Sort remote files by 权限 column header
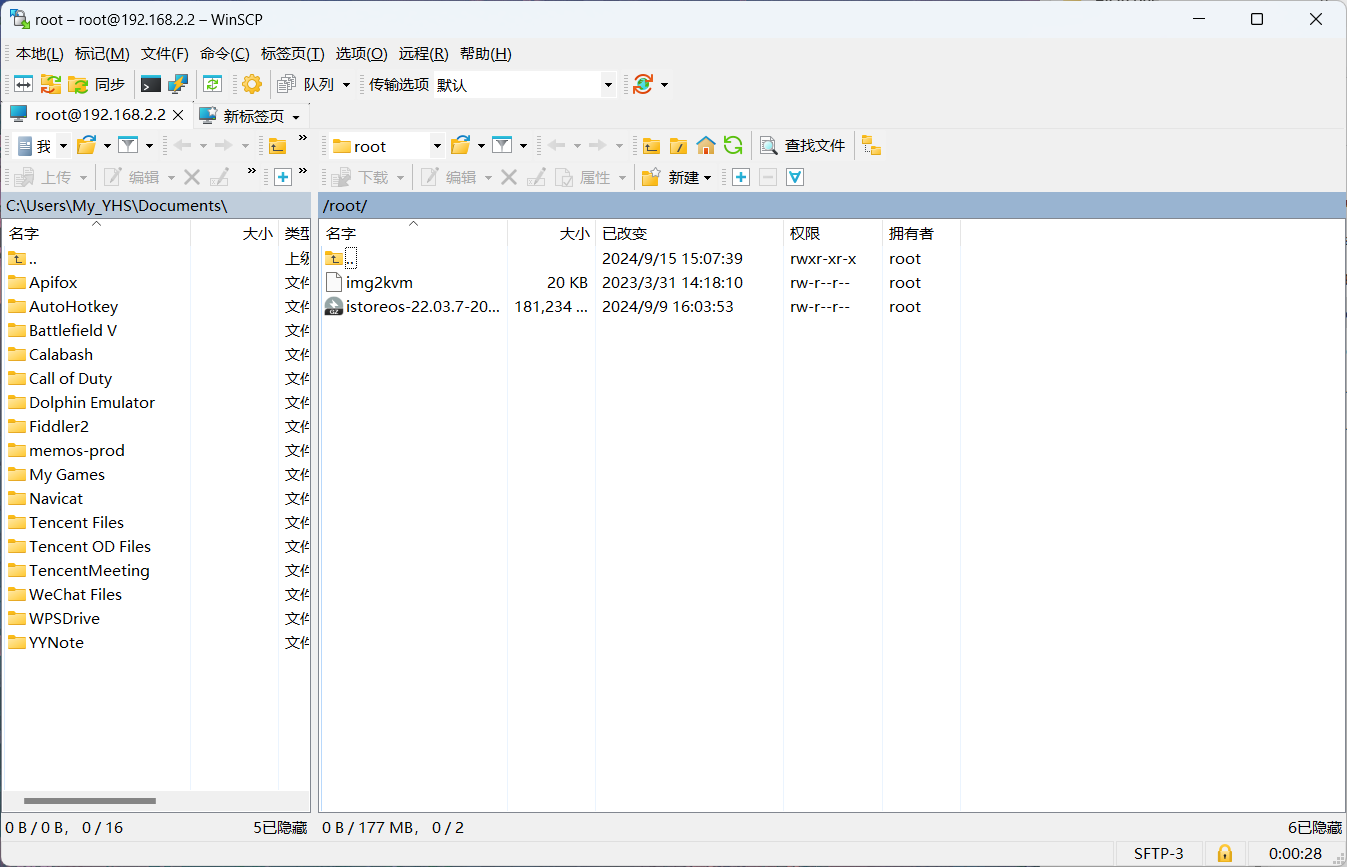Image resolution: width=1347 pixels, height=867 pixels. coord(833,233)
